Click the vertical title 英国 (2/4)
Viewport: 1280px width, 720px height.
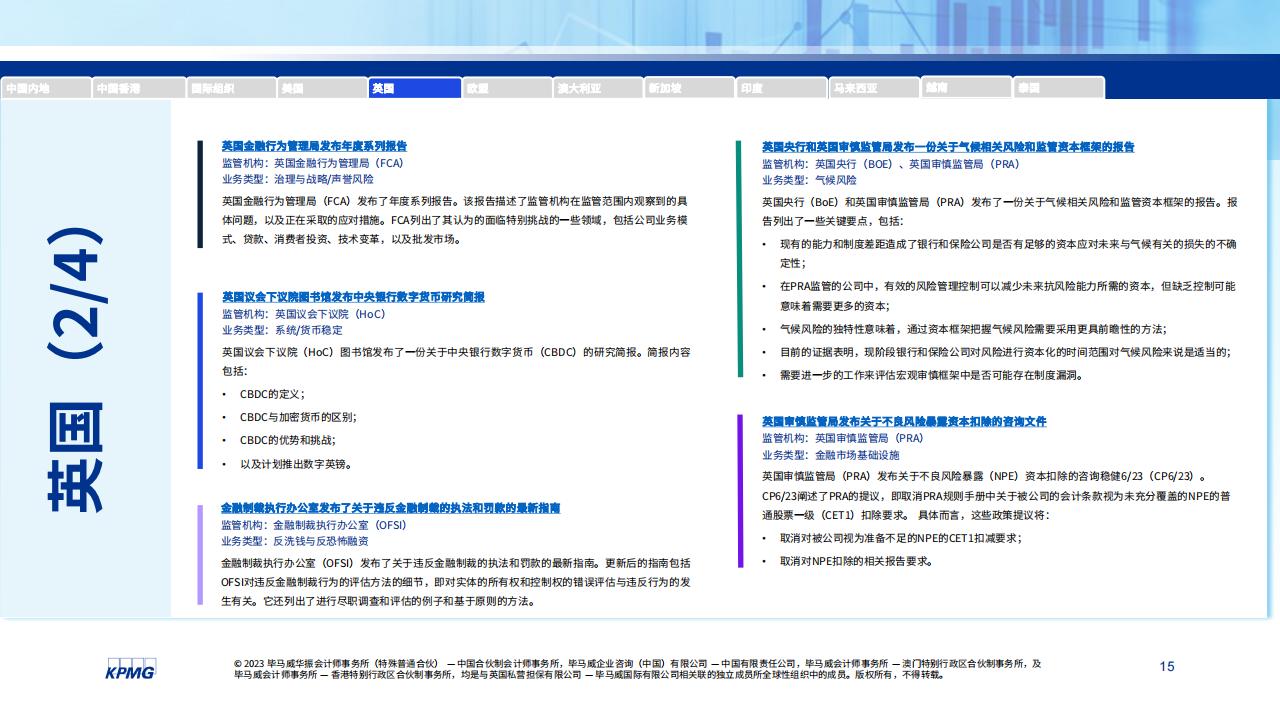point(75,370)
